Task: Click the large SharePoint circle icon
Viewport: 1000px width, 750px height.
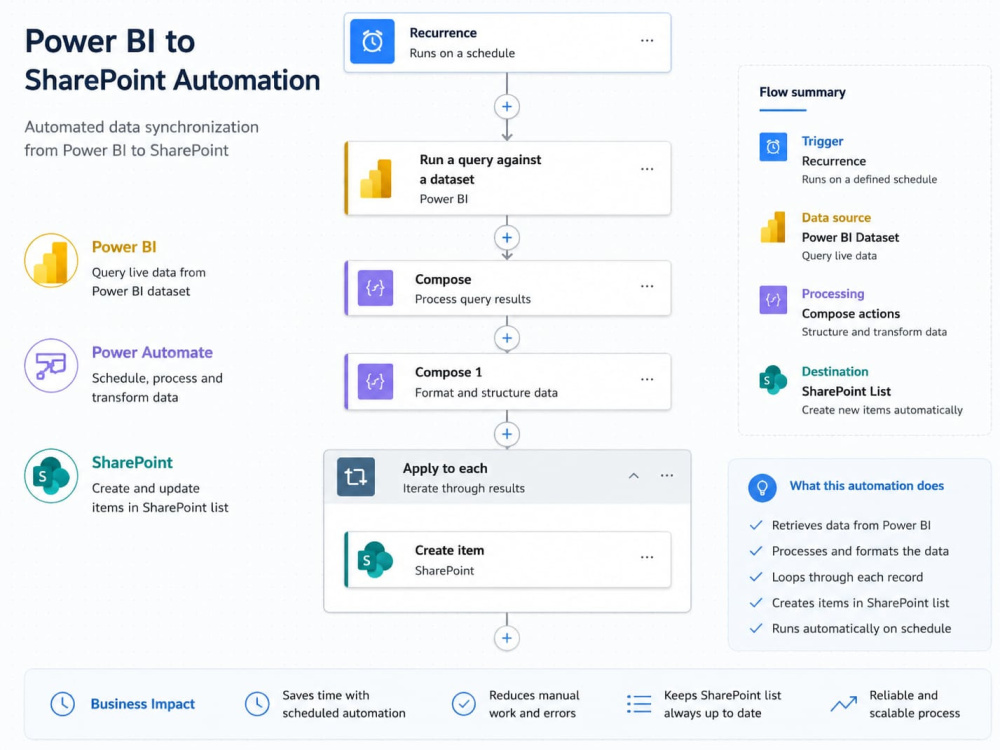Action: pyautogui.click(x=51, y=476)
